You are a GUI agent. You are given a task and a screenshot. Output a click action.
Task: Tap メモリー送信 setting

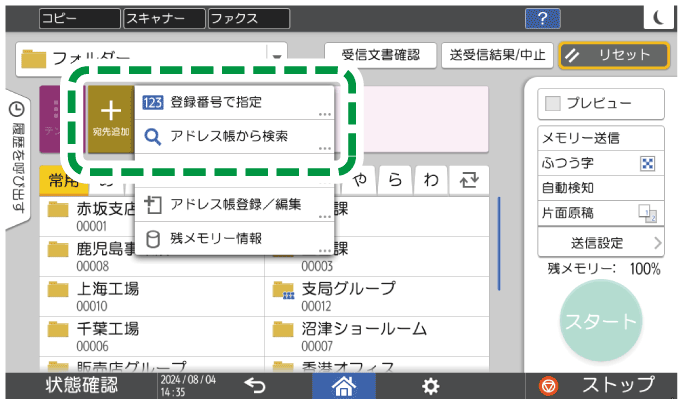[x=601, y=139]
